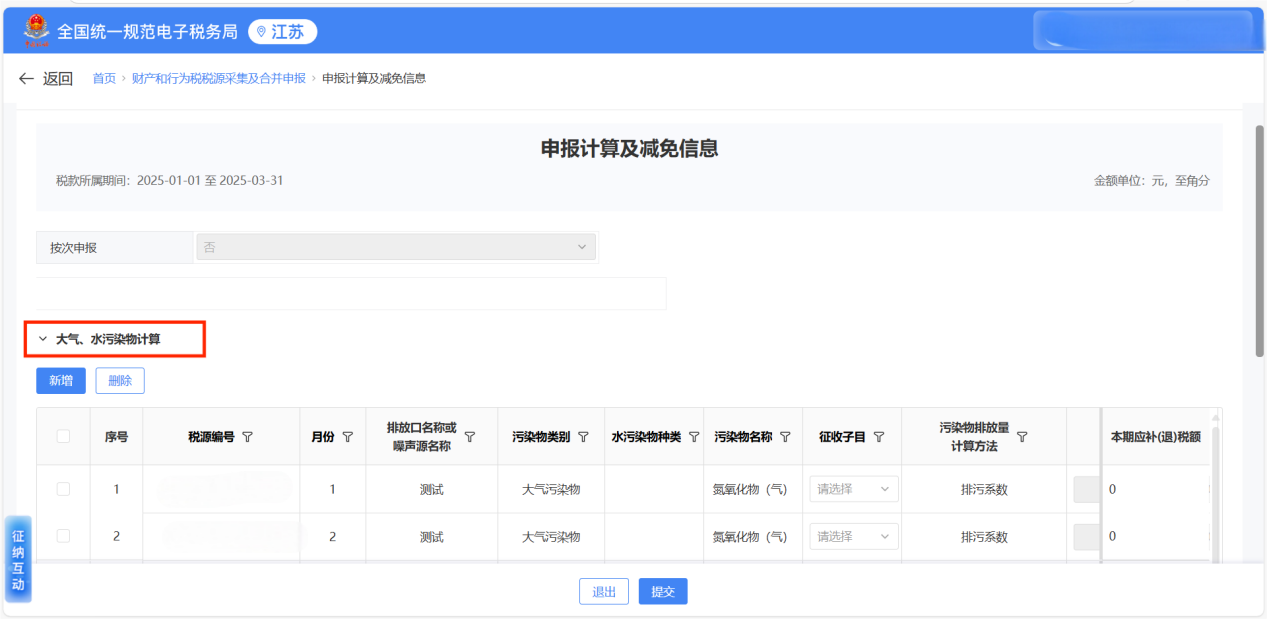Toggle the select-all checkbox in table header
The height and width of the screenshot is (619, 1267).
click(64, 436)
